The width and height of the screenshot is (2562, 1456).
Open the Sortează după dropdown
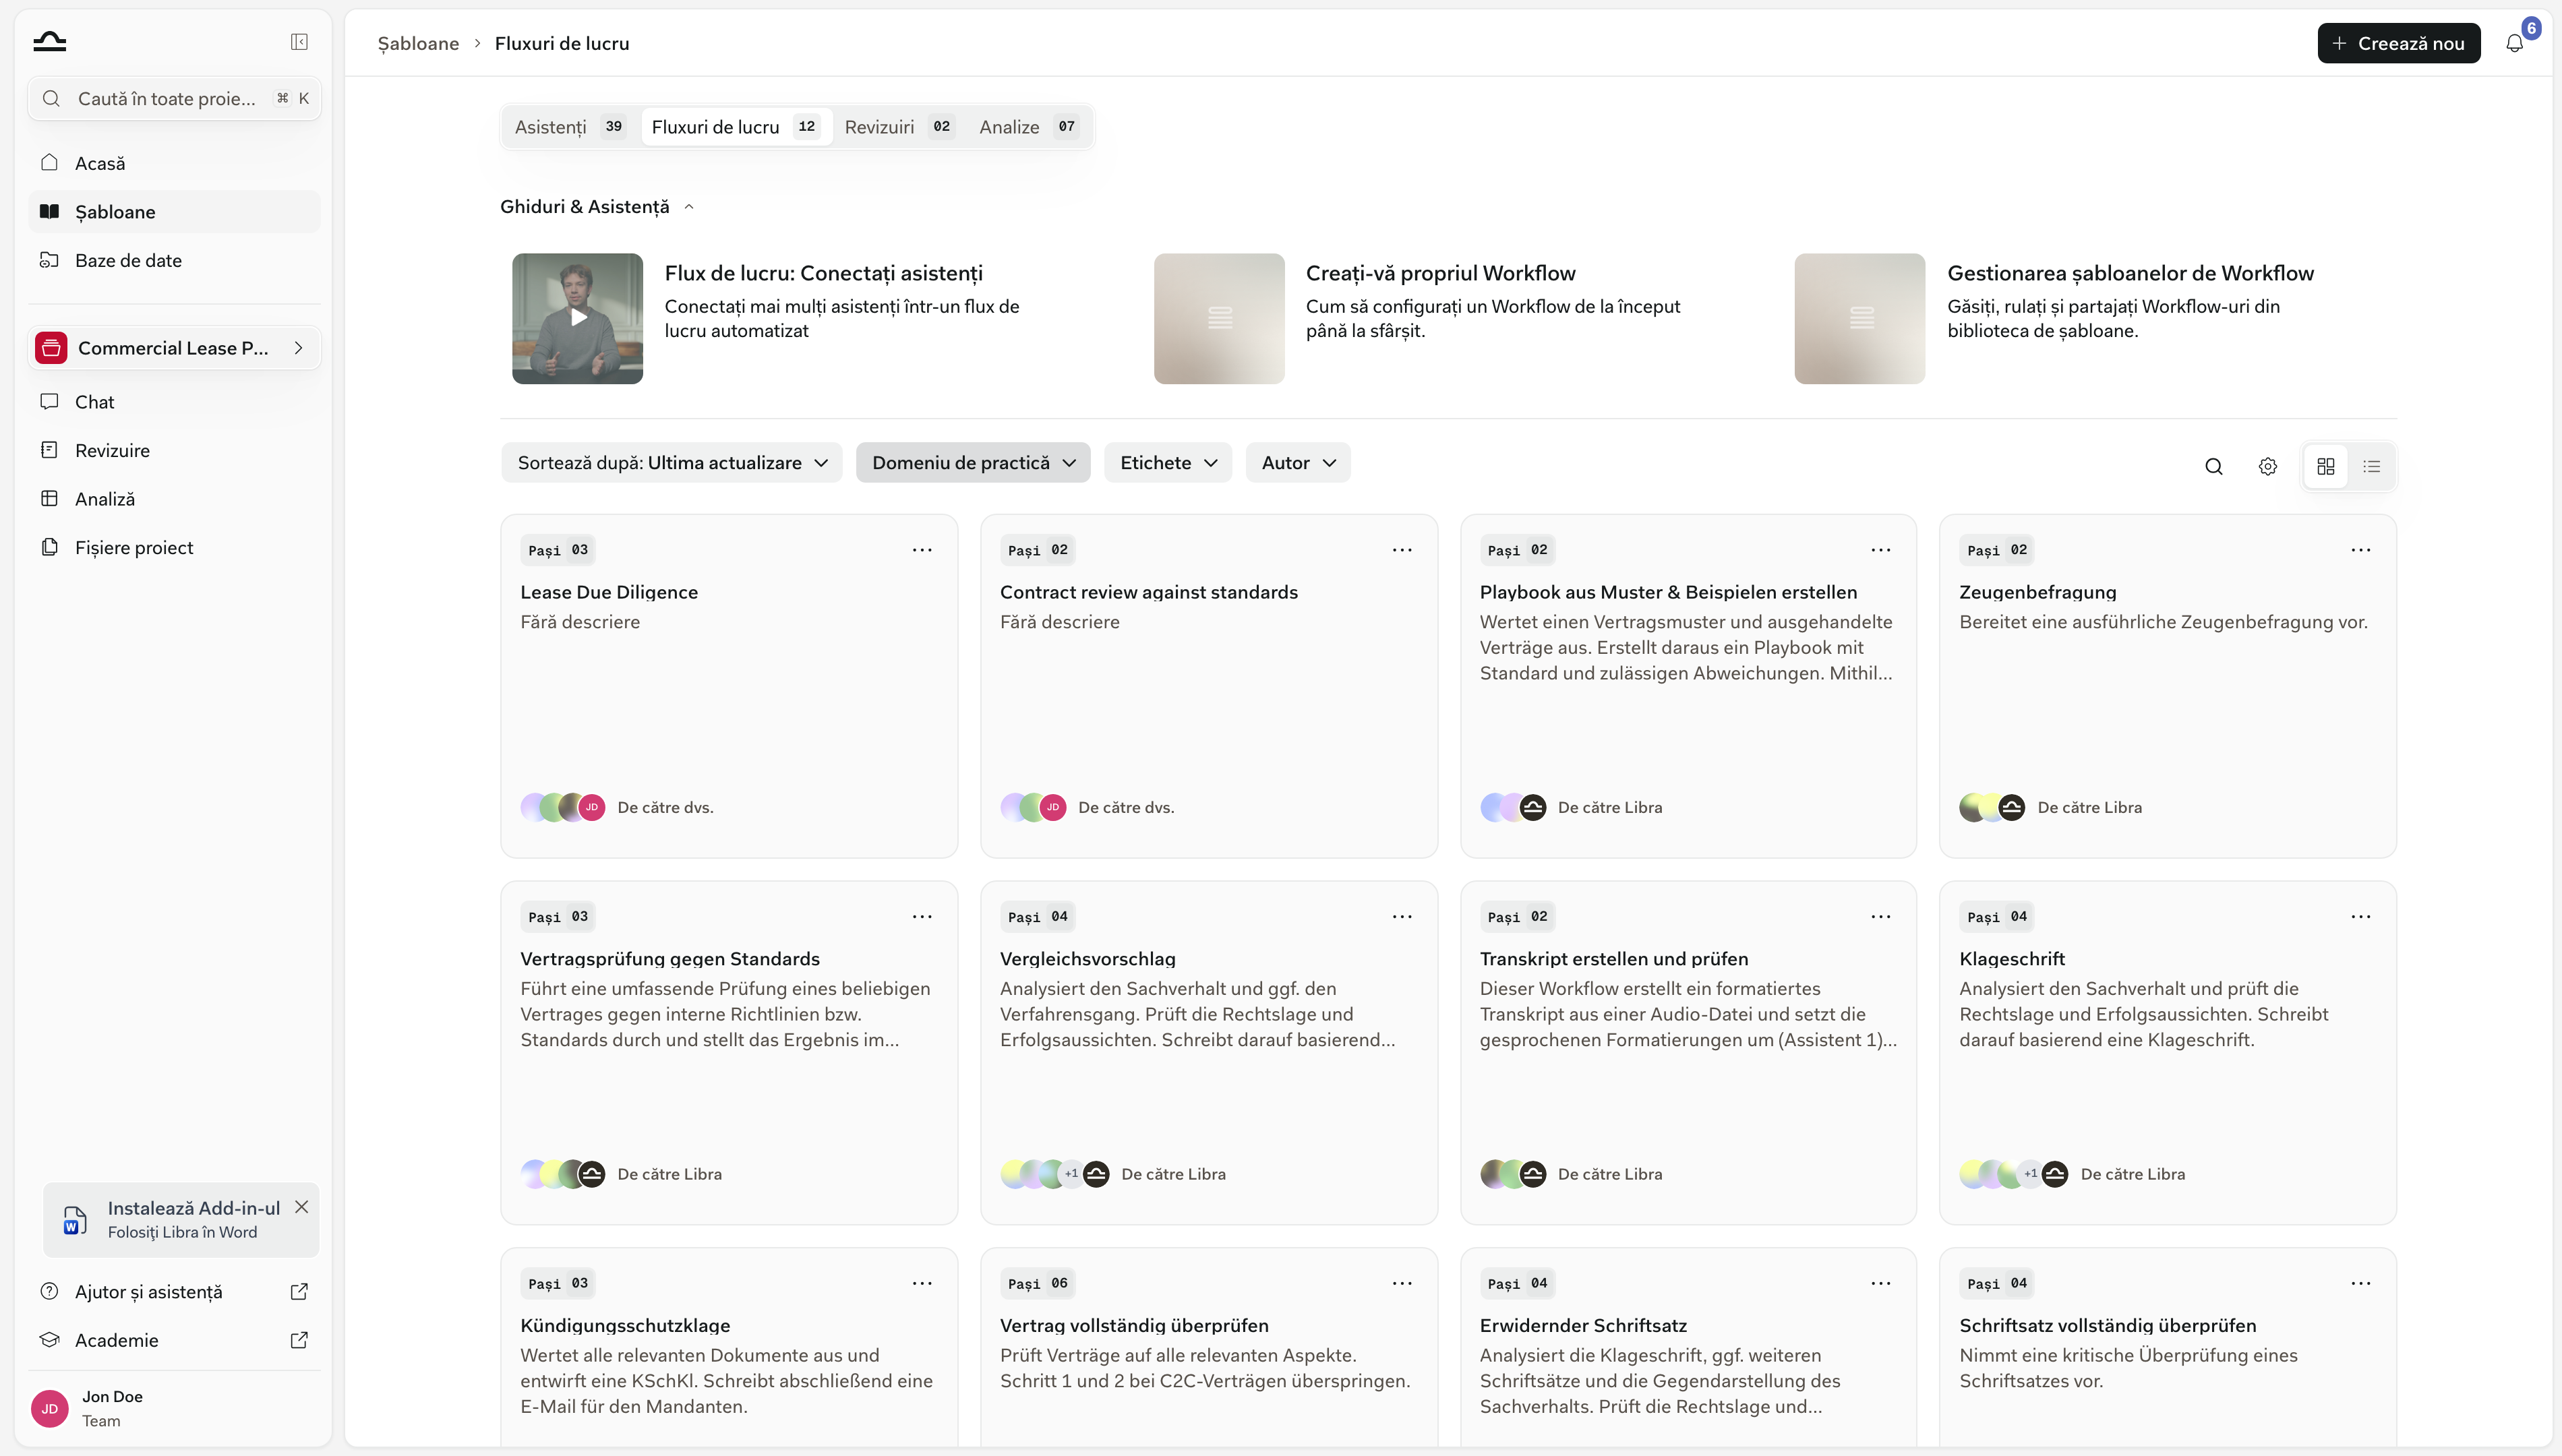pyautogui.click(x=672, y=463)
